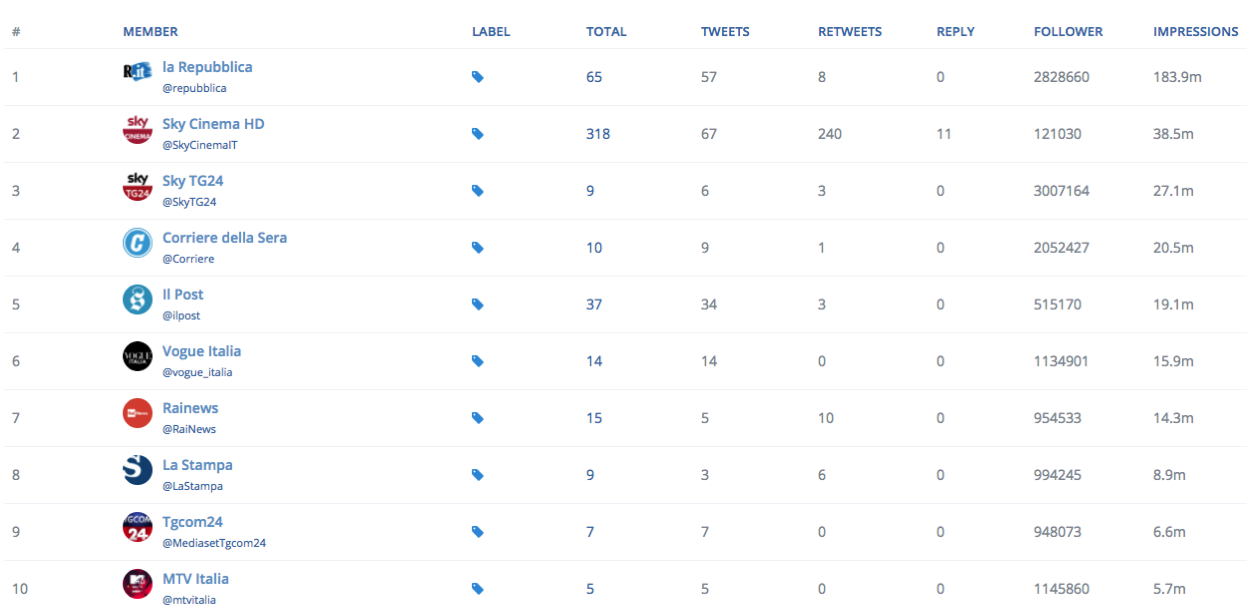Screen dimensions: 1252x614
Task: Sort by the RETWEETS column header
Action: point(849,32)
